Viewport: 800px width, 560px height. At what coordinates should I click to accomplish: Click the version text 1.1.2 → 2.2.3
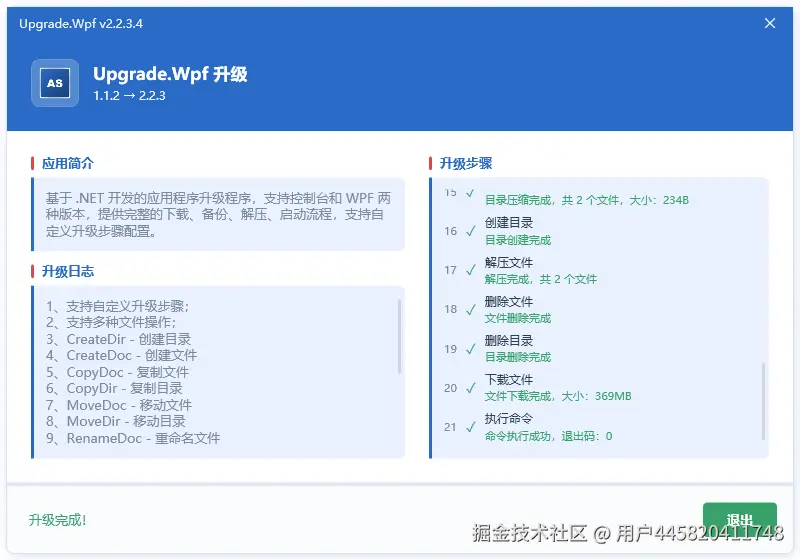coord(129,96)
